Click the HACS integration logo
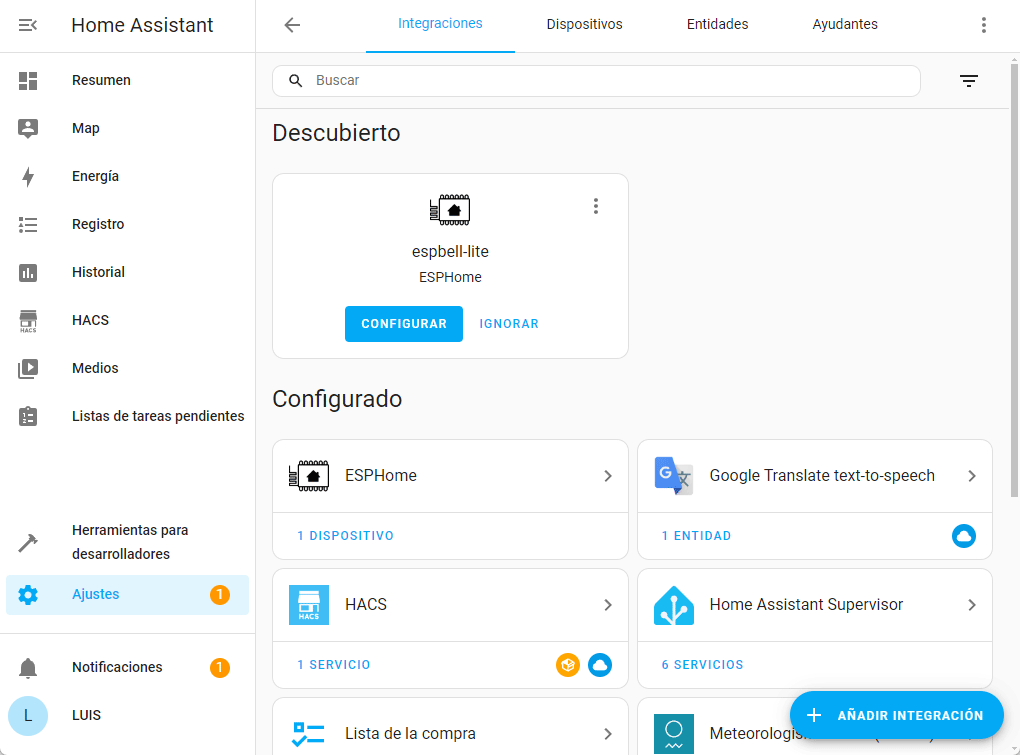 coord(309,605)
